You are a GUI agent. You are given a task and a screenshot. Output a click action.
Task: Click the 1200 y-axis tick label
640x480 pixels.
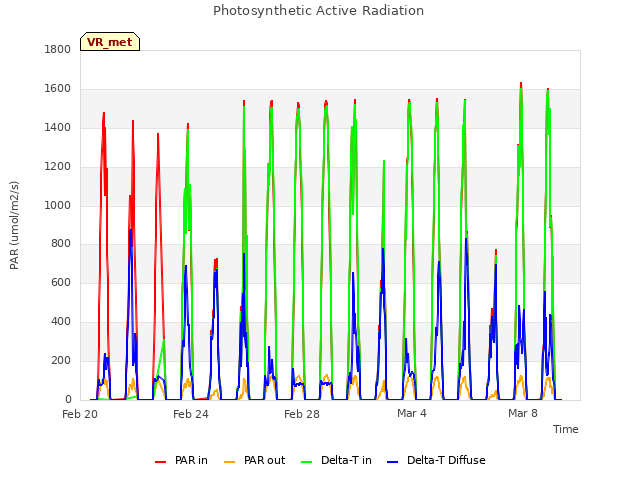[x=58, y=167]
